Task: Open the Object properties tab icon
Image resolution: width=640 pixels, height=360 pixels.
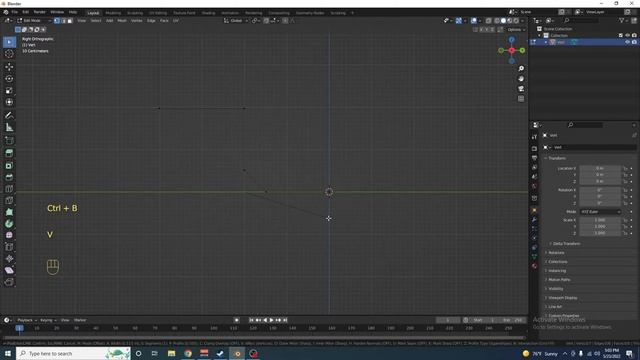Action: (x=534, y=211)
